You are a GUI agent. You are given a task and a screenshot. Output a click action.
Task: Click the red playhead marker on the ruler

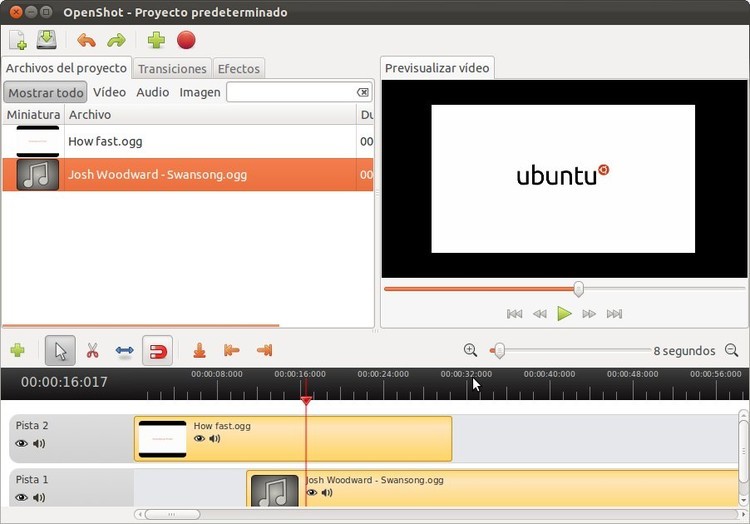point(306,401)
